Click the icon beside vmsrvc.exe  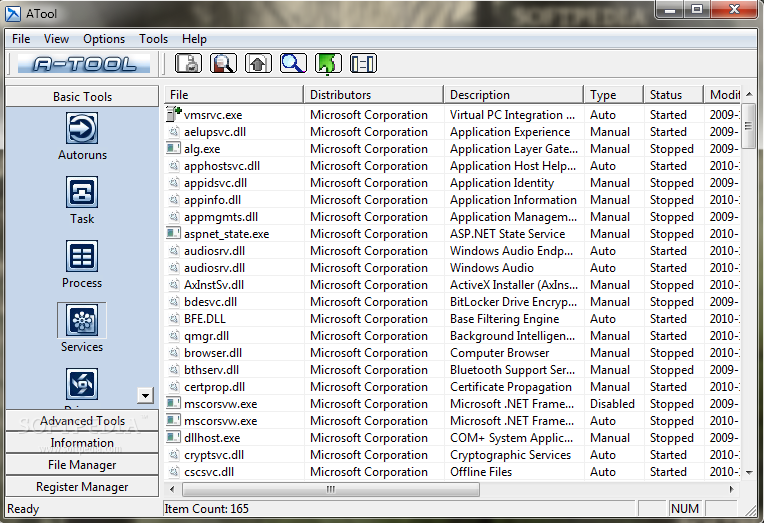pos(173,114)
